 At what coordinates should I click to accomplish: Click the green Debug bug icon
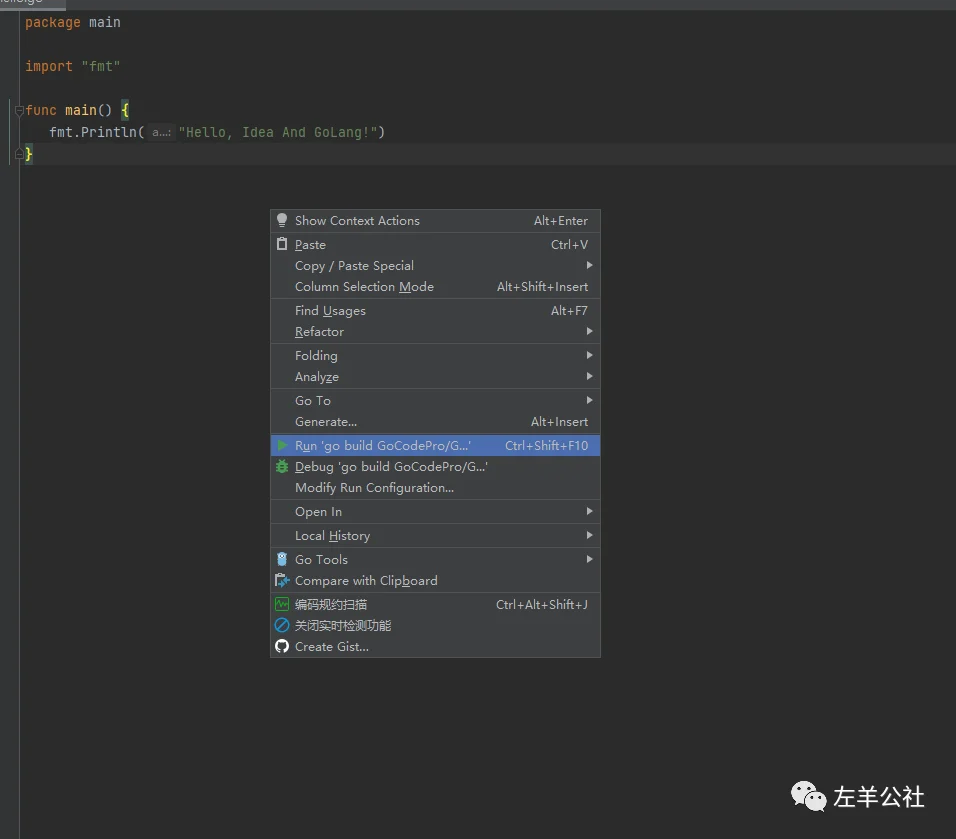(x=282, y=466)
